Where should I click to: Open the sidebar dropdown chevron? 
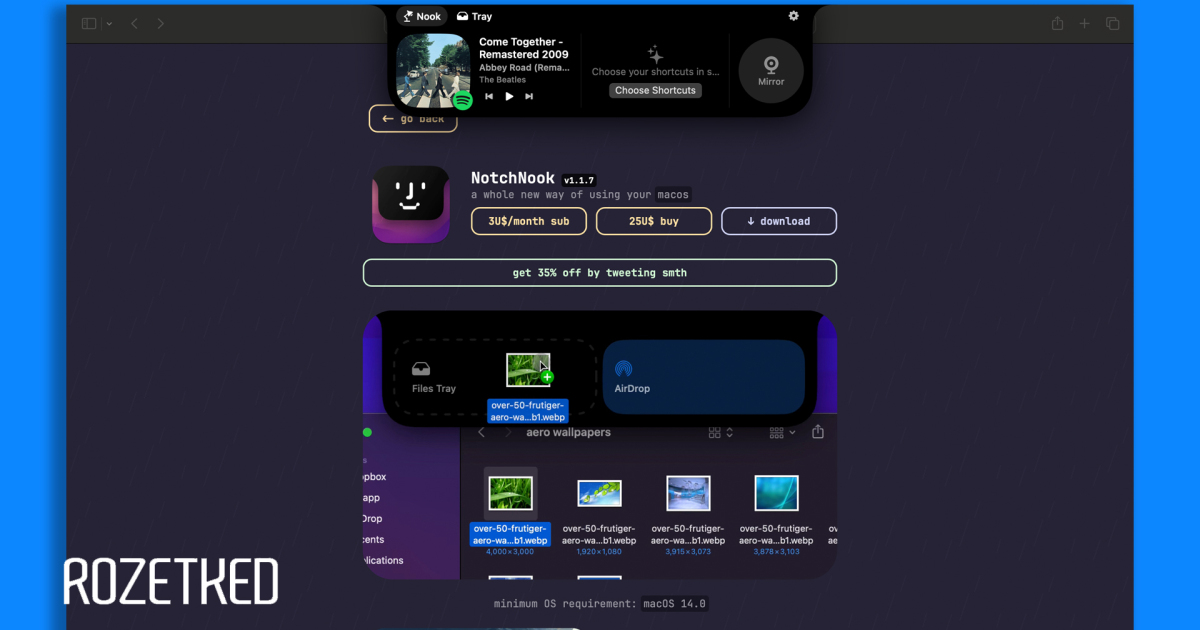click(109, 23)
